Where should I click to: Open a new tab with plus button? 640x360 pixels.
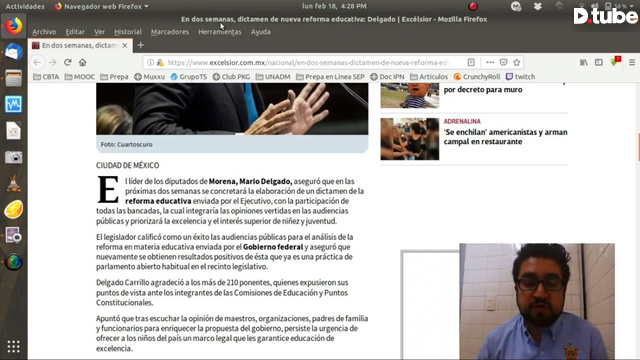click(x=141, y=45)
